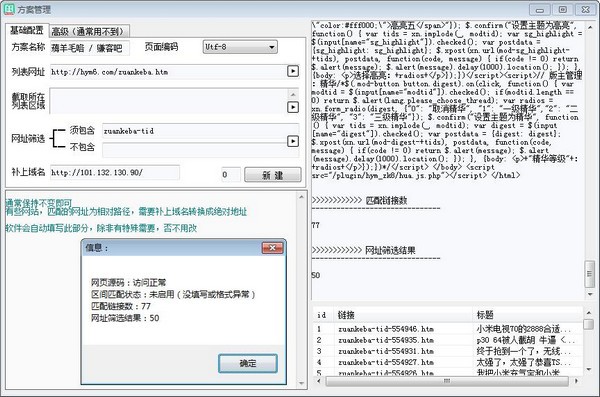Screen dimensions: 600x397
Task: Click the 方案名称 text field
Action: (x=90, y=48)
